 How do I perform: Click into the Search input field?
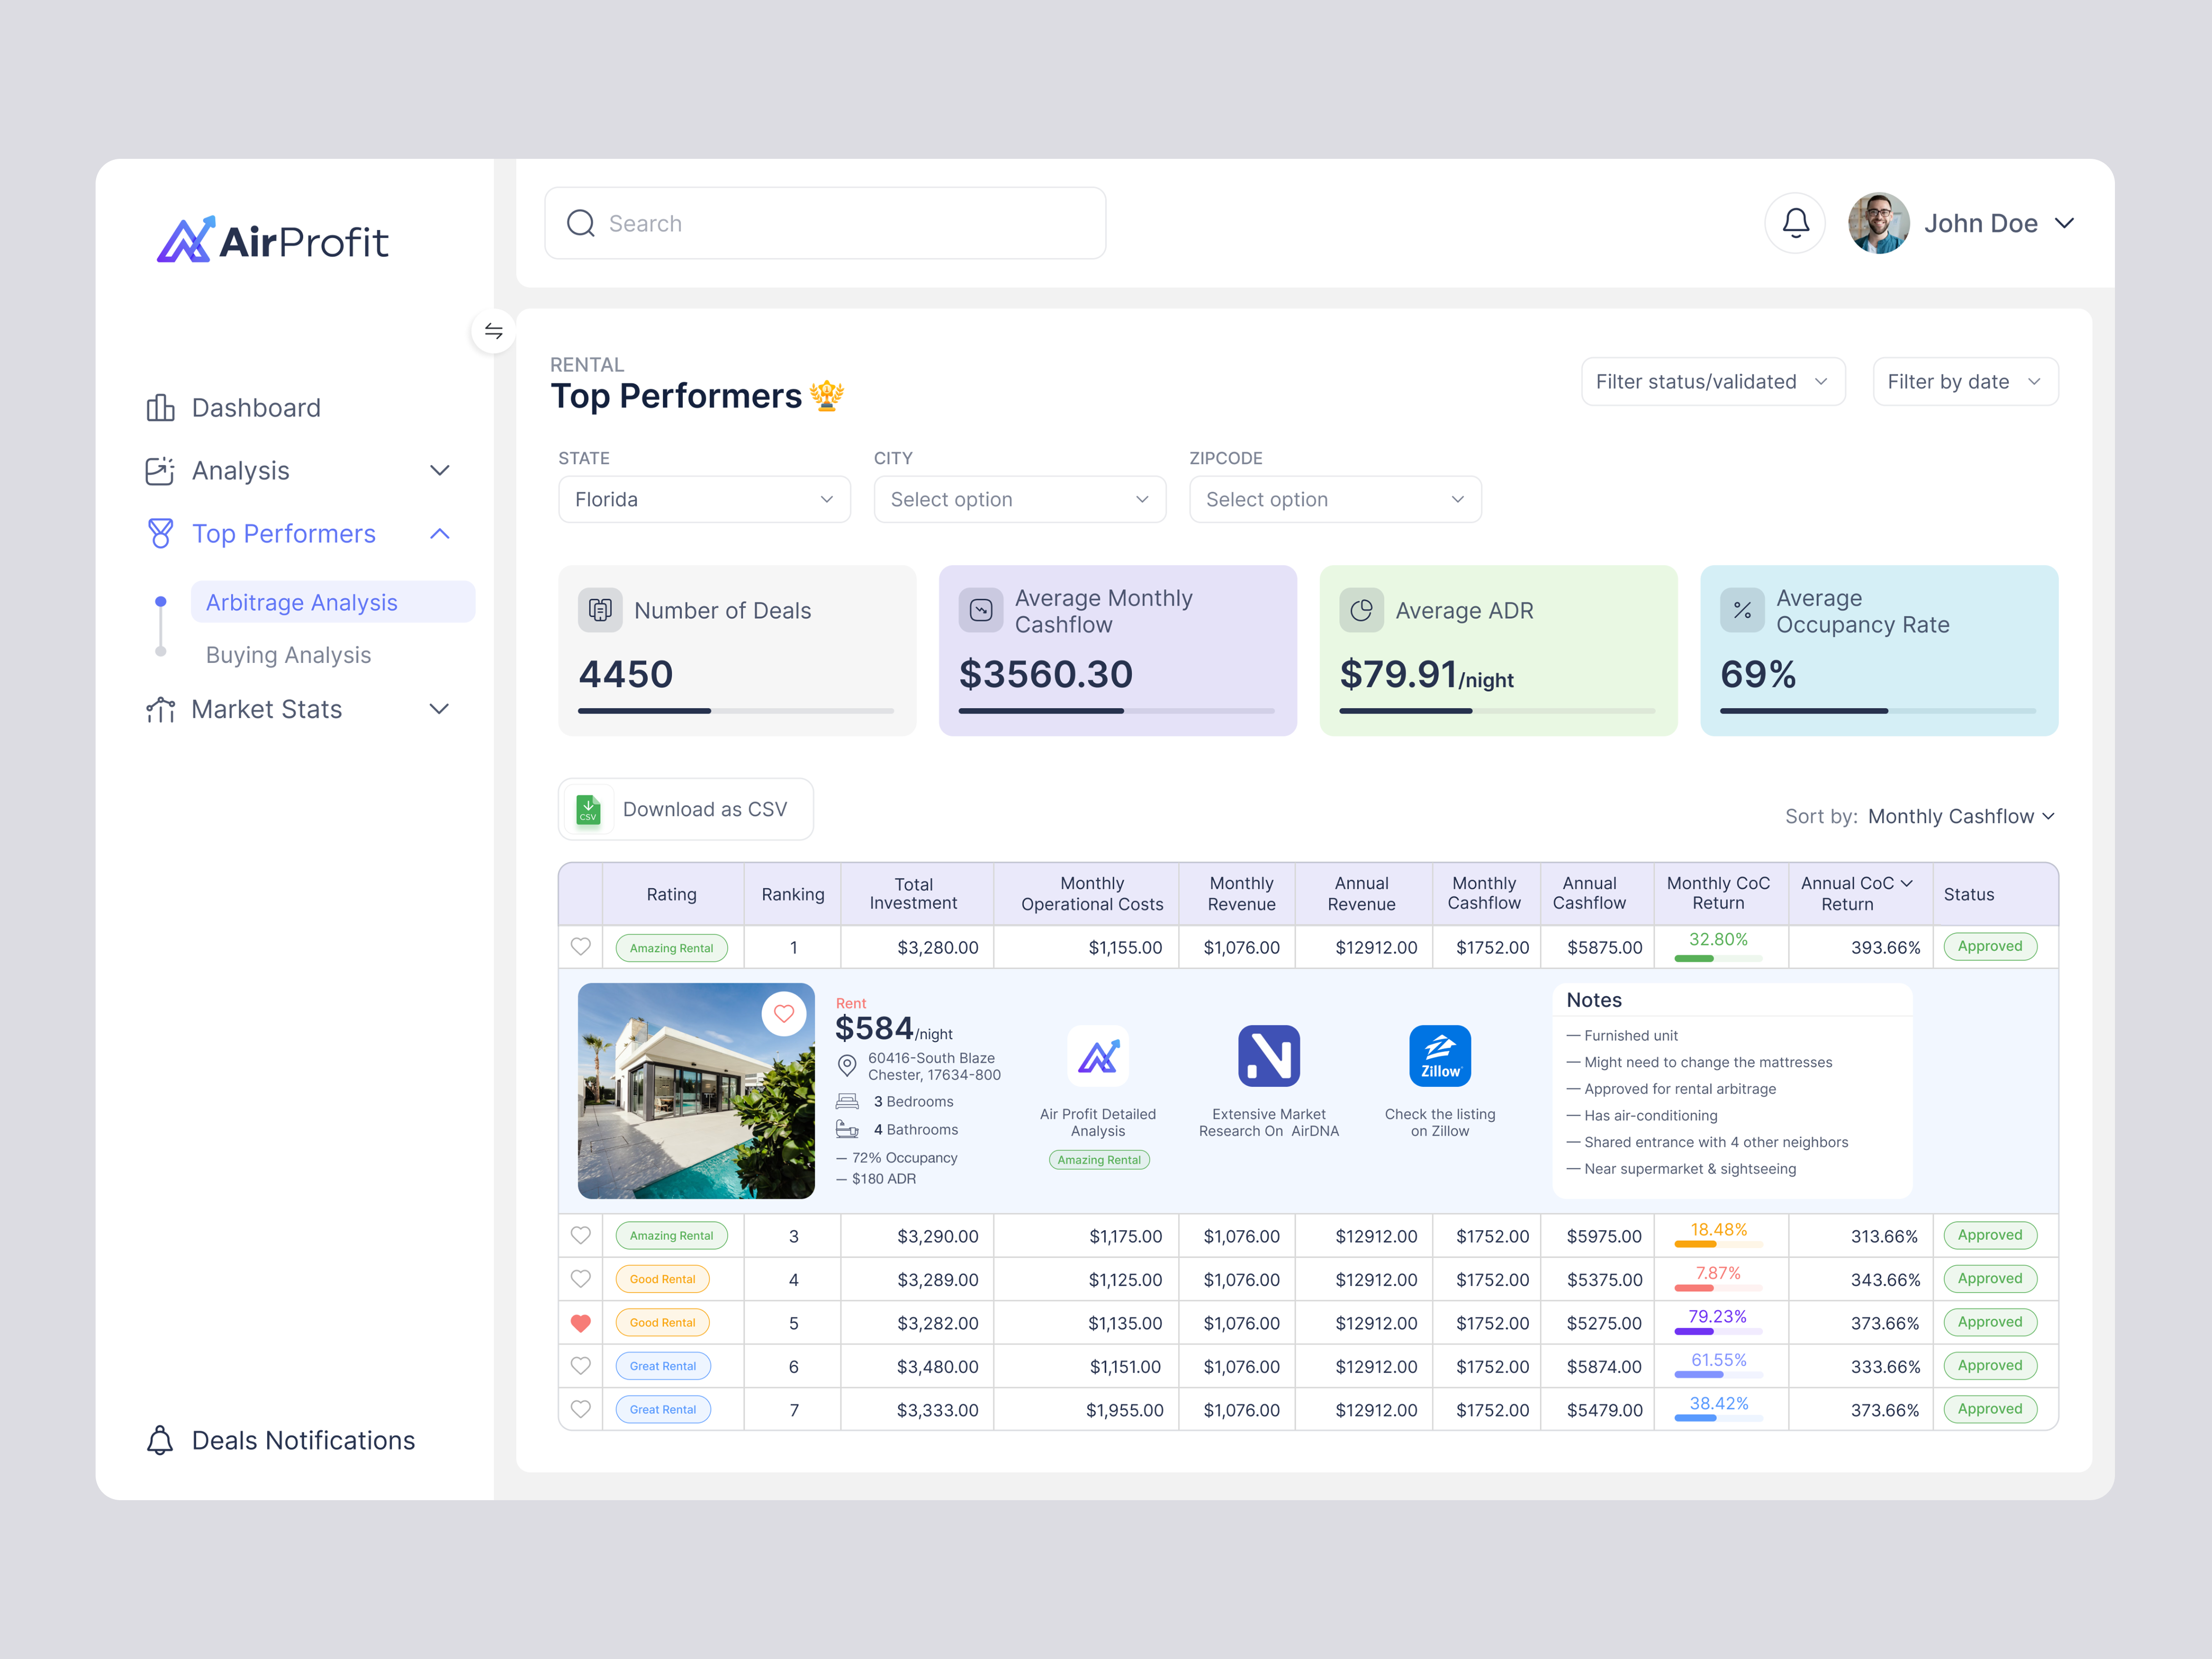tap(825, 223)
